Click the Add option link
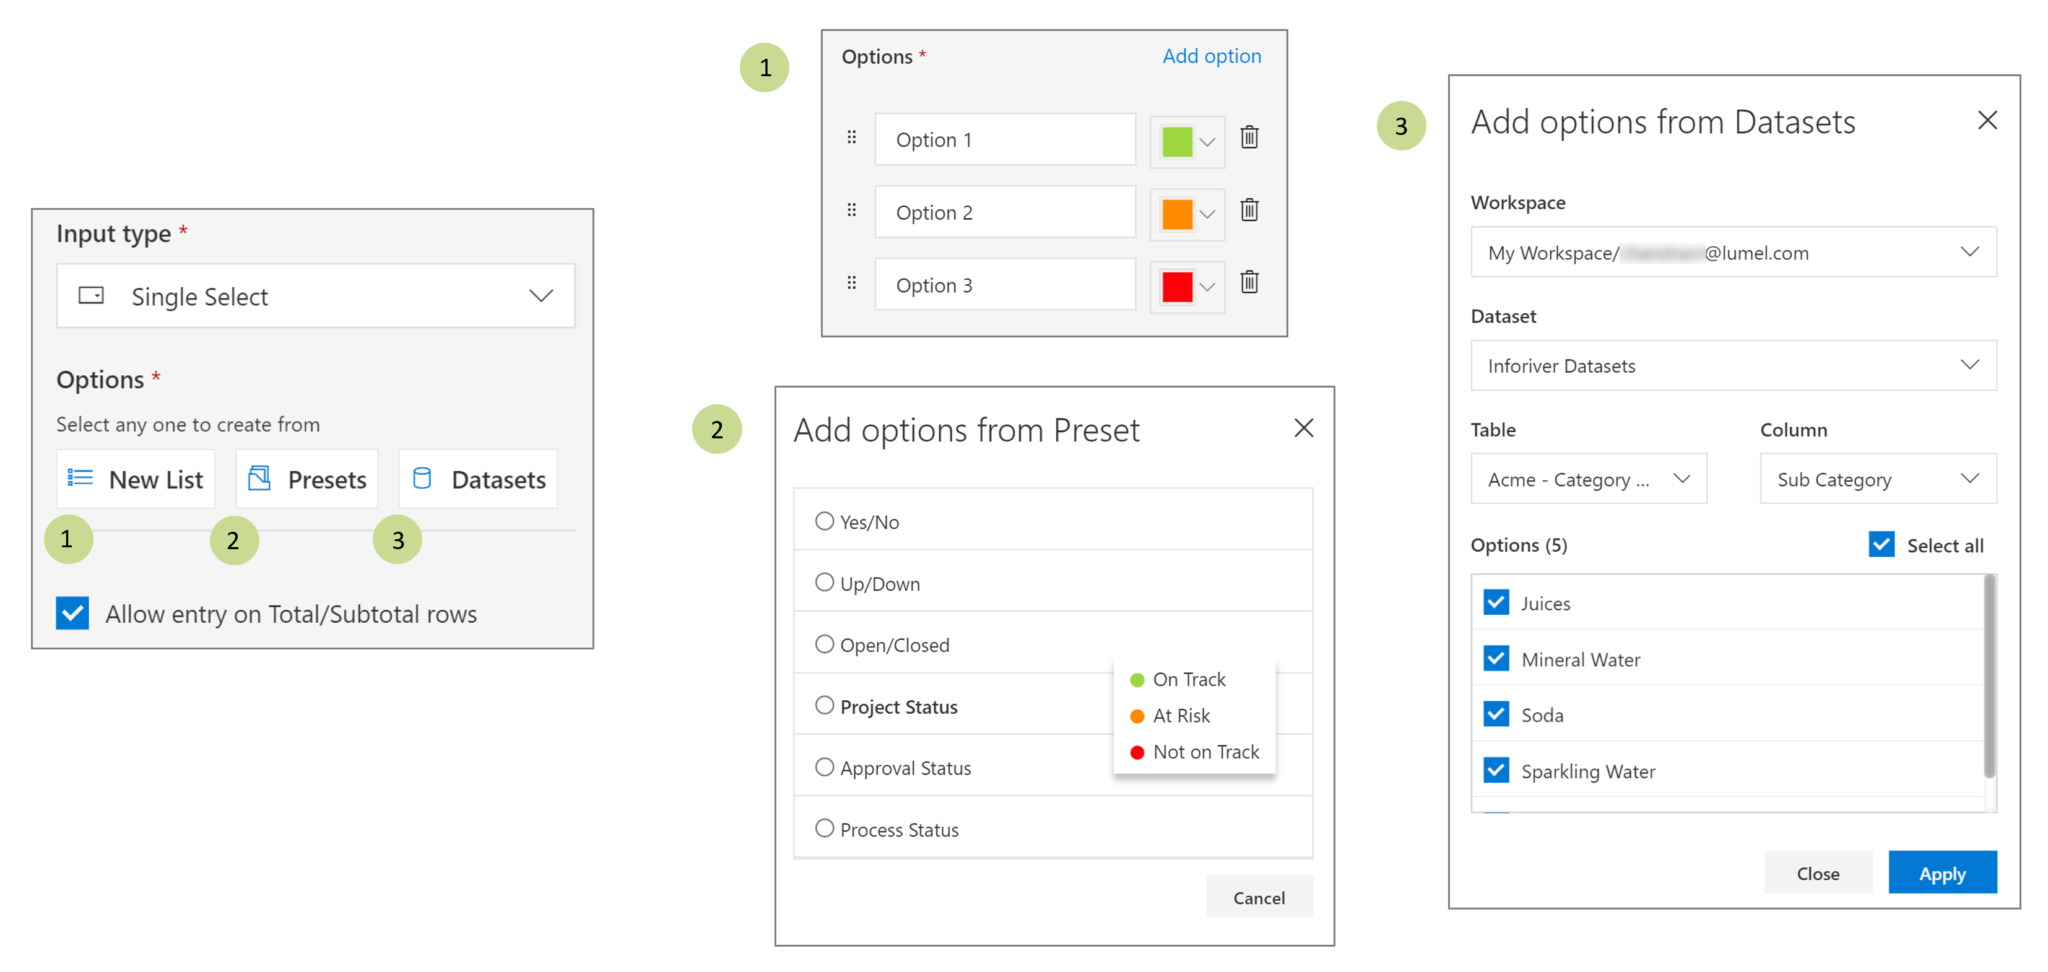Screen dimensions: 2048x972 coord(1211,56)
